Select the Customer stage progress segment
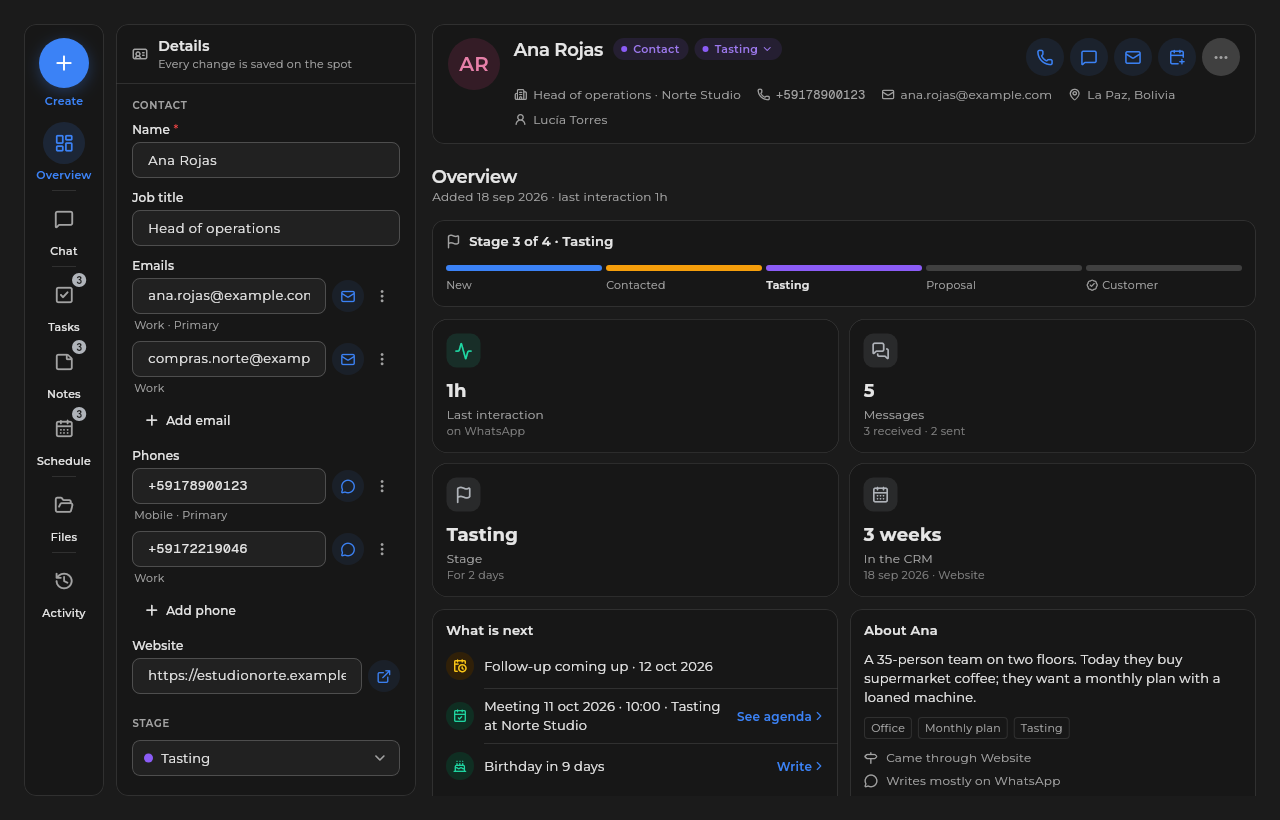Screen dimensions: 1280x820 point(1164,277)
